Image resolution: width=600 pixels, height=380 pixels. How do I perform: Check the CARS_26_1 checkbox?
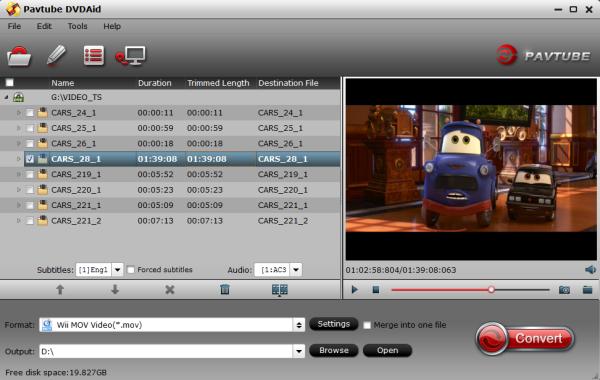pos(29,144)
